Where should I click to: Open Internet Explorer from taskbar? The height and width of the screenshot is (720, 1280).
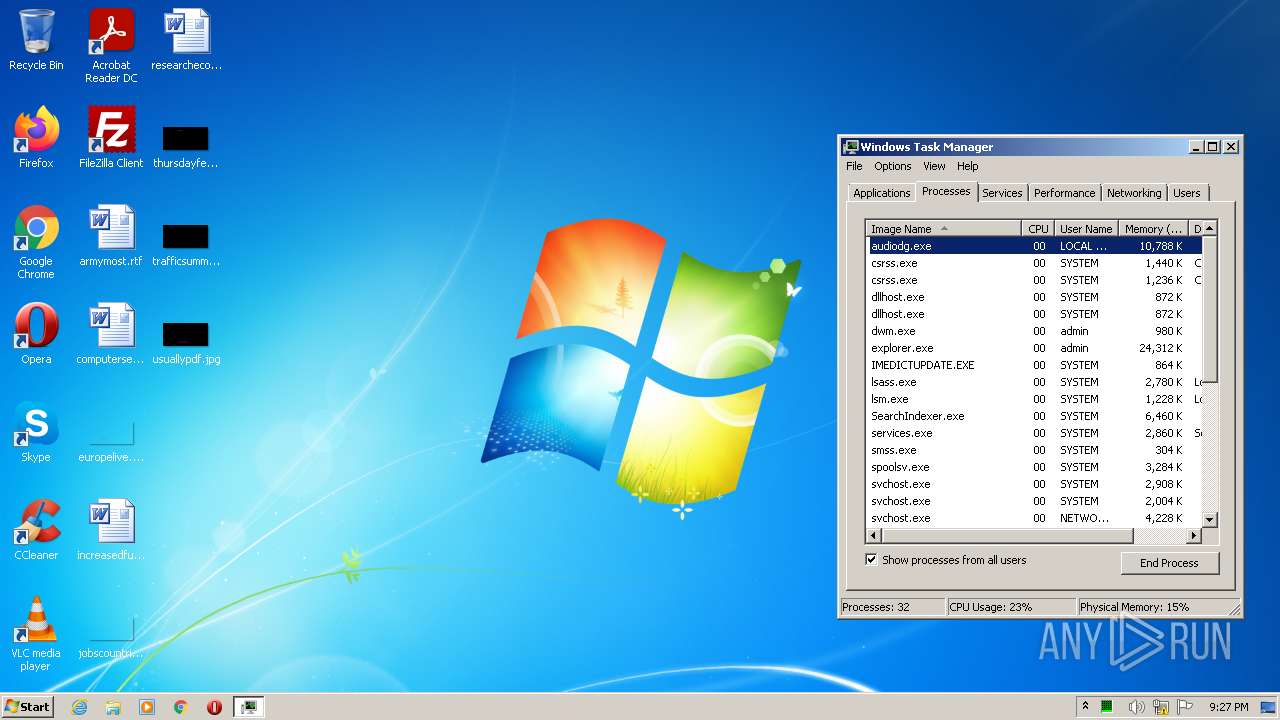(x=79, y=707)
